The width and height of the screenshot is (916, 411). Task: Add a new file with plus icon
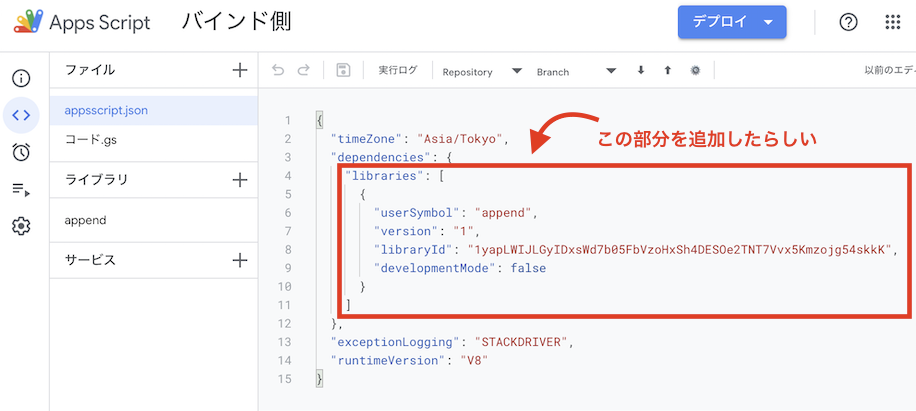240,70
